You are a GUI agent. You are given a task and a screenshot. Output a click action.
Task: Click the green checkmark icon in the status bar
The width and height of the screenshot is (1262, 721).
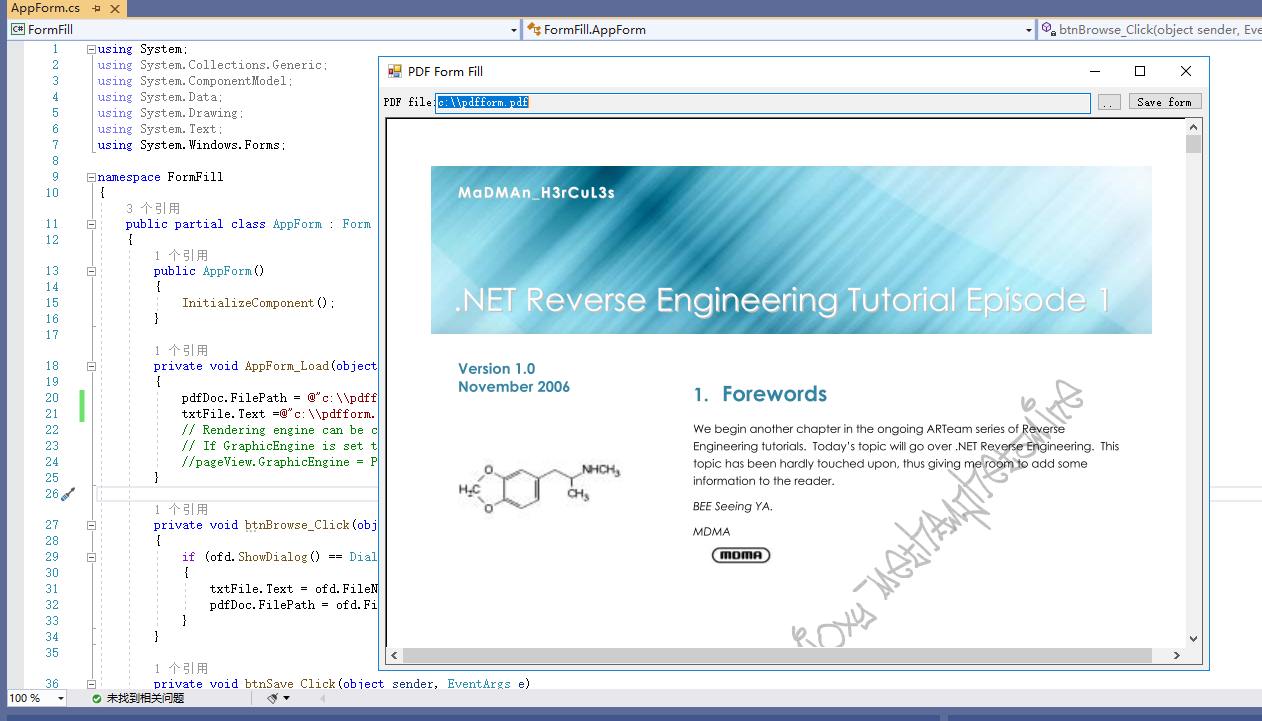pyautogui.click(x=99, y=698)
